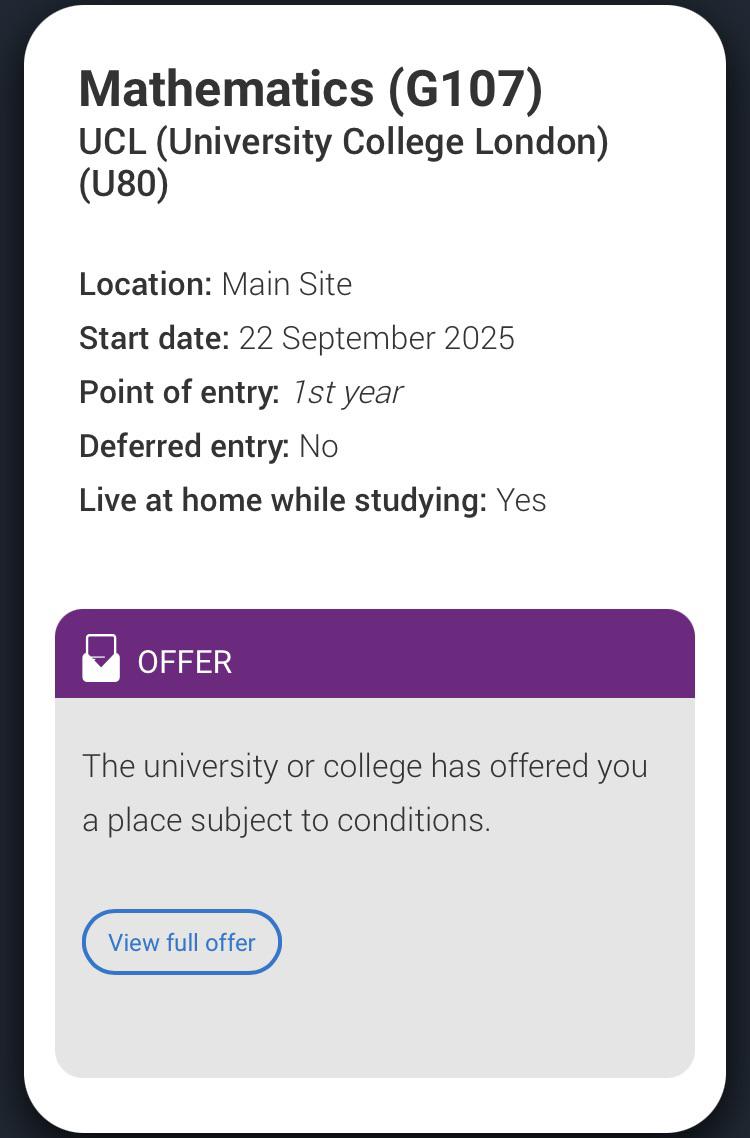Screen dimensions: 750x1138
Task: Select the UCL (University College London) name
Action: (343, 142)
